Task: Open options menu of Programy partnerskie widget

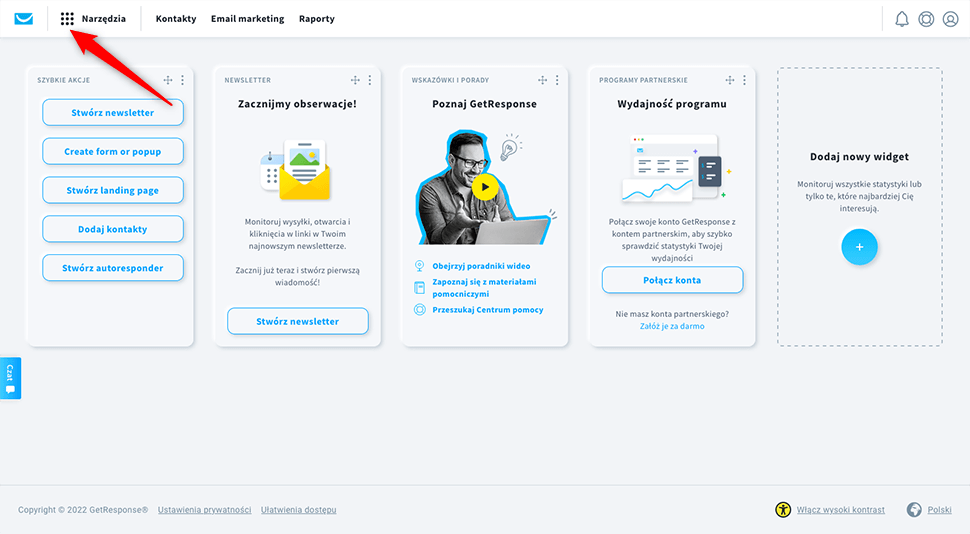Action: click(x=745, y=80)
